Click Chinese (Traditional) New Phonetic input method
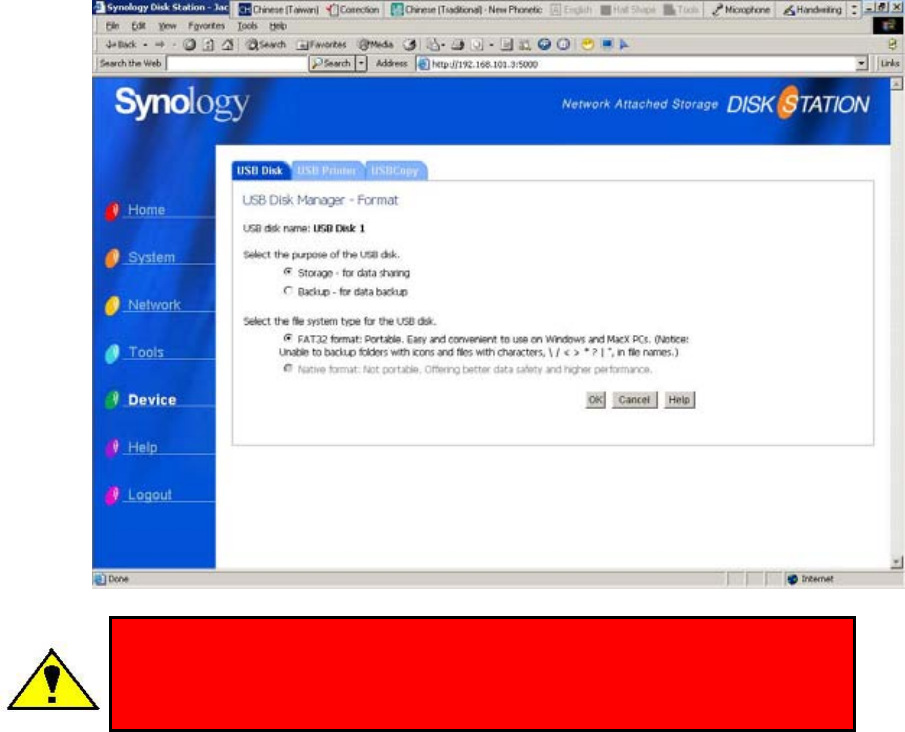This screenshot has width=905, height=732. (x=466, y=10)
